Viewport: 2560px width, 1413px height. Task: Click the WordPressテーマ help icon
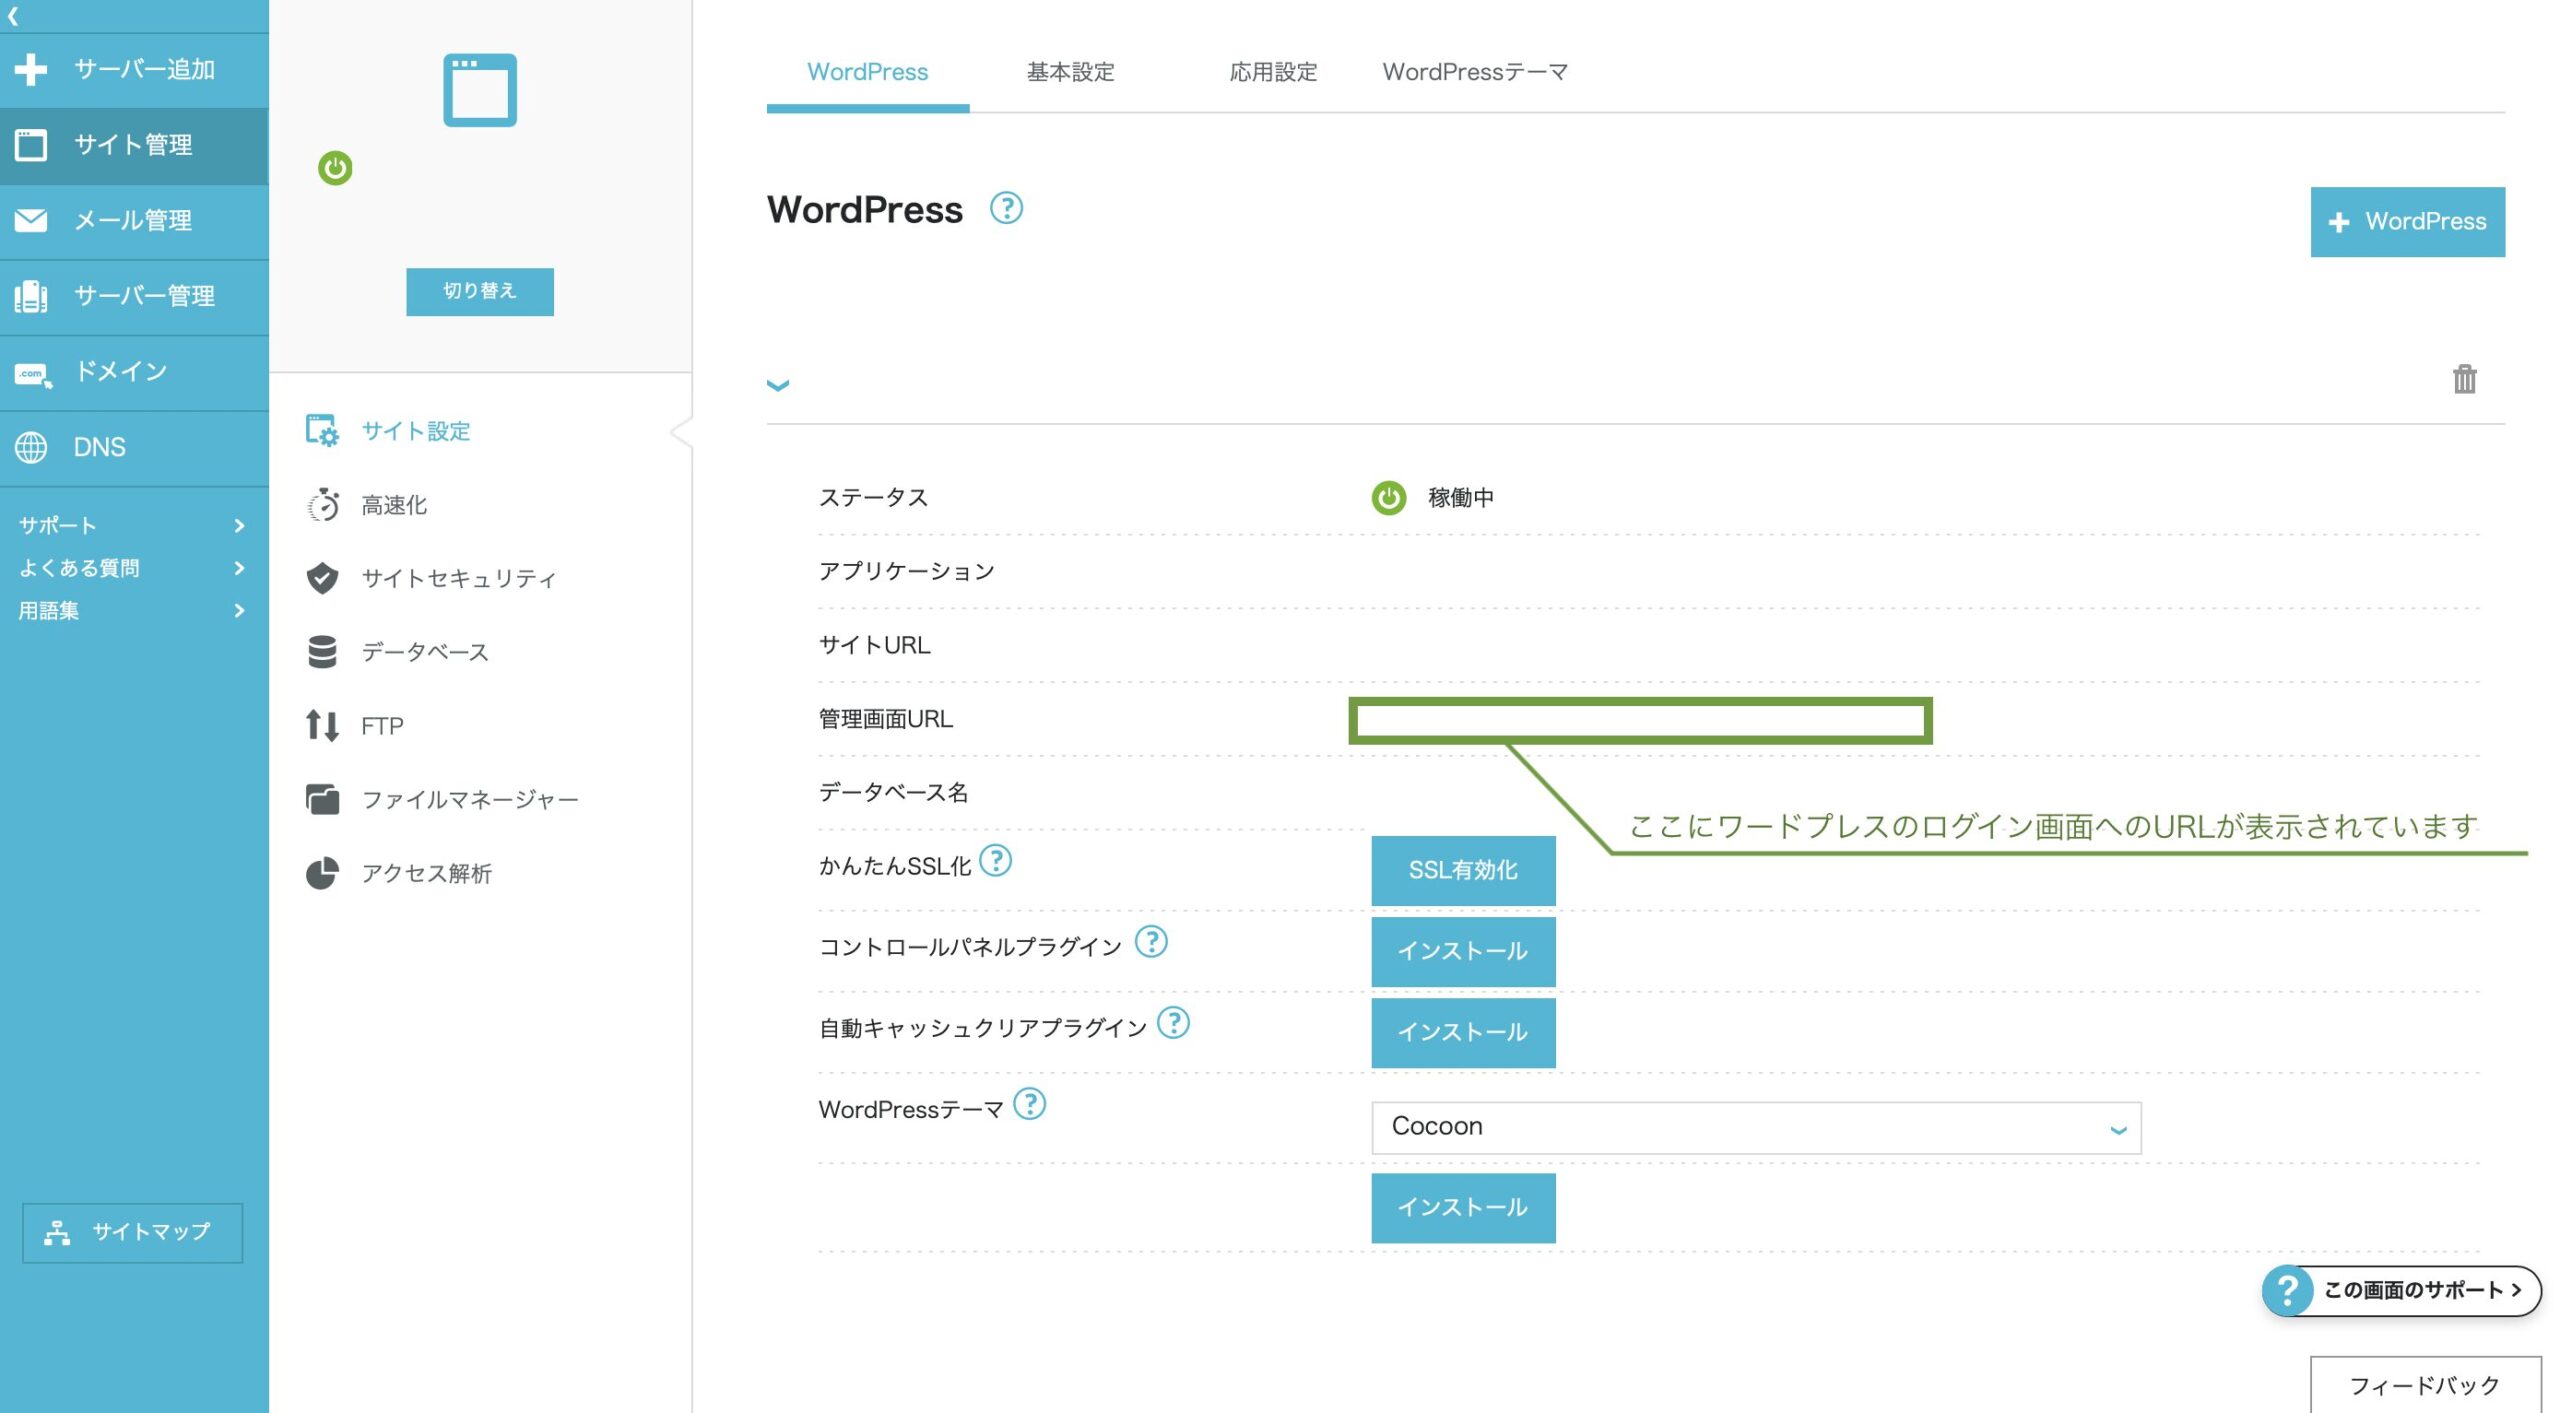1029,1104
